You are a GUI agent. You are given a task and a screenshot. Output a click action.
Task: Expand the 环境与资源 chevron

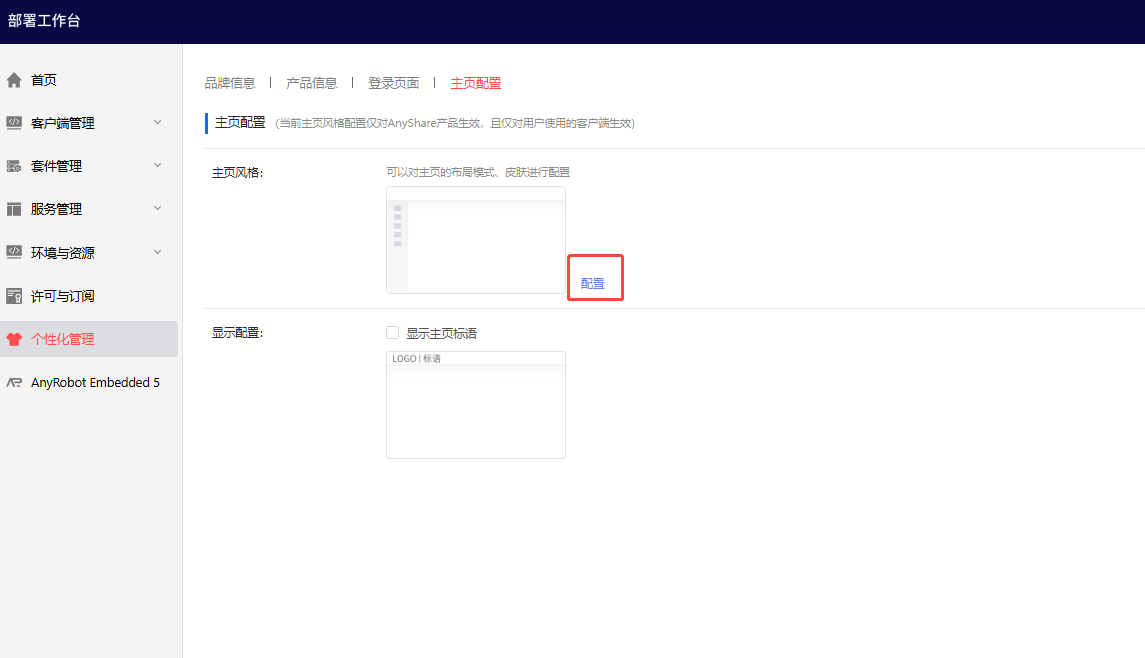click(157, 252)
